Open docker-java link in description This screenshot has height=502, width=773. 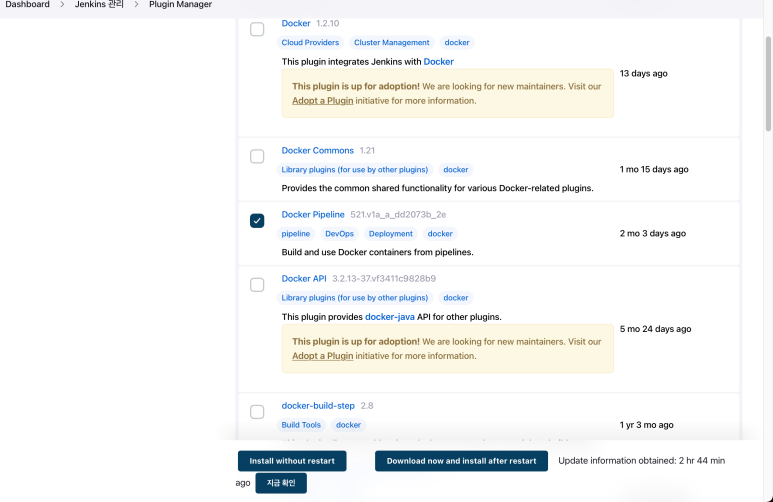point(389,317)
